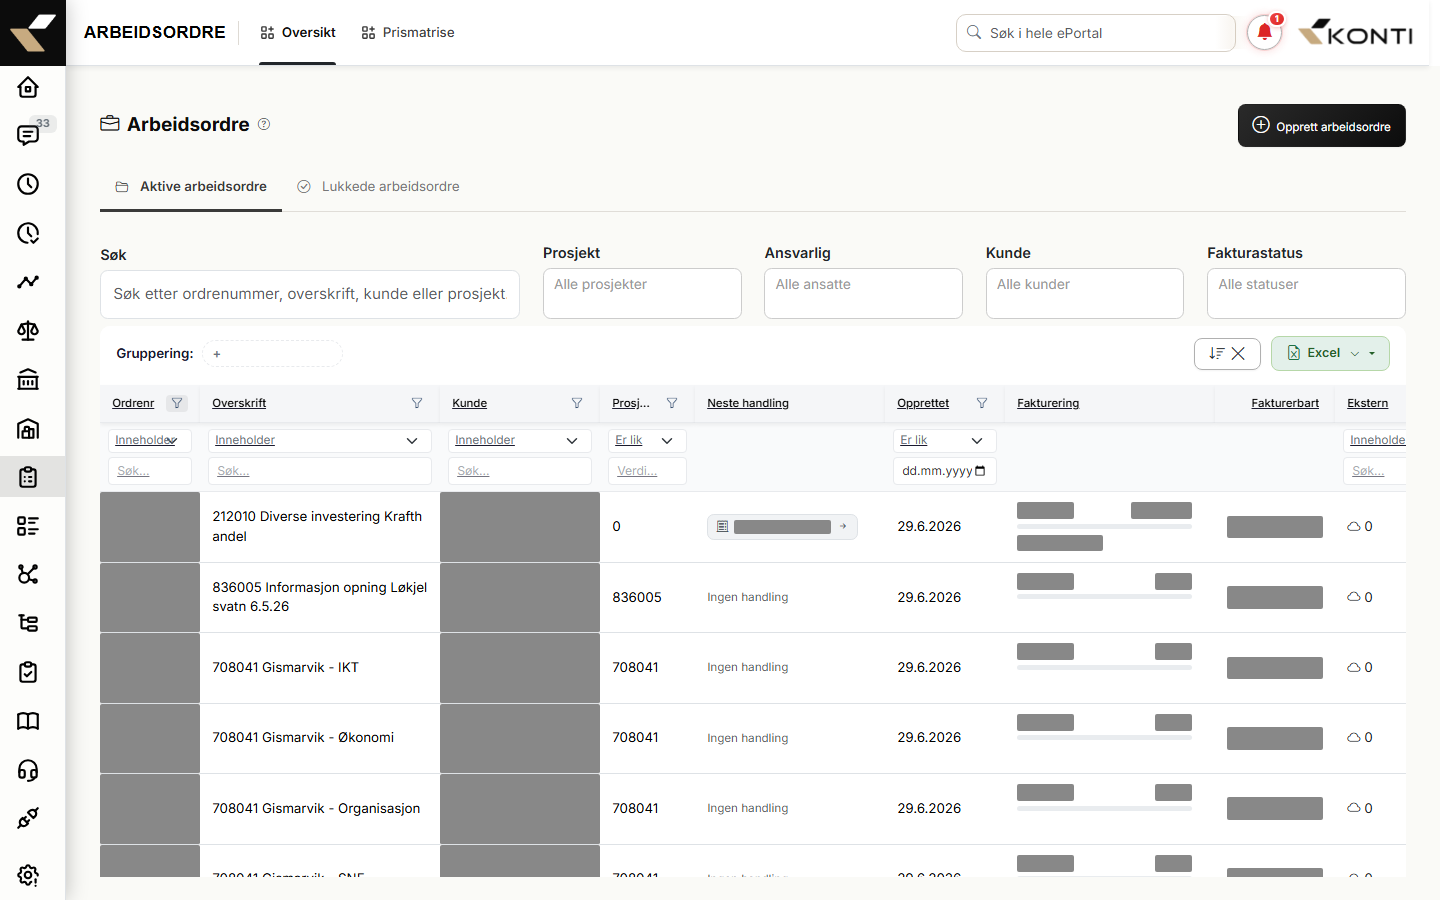Image resolution: width=1440 pixels, height=900 pixels.
Task: Click the cloud icon in the 212010 row
Action: 1354,526
